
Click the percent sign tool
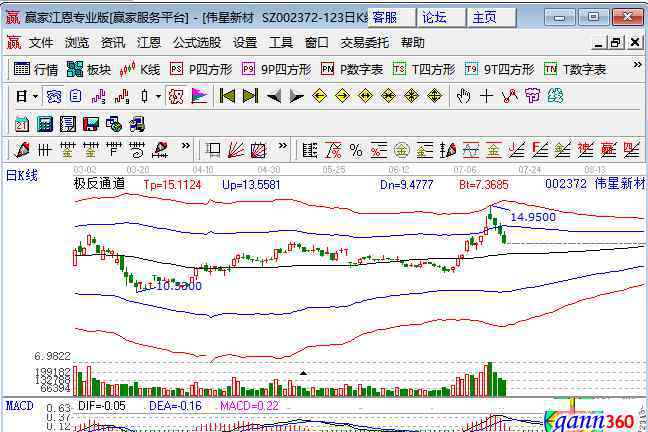pos(356,150)
